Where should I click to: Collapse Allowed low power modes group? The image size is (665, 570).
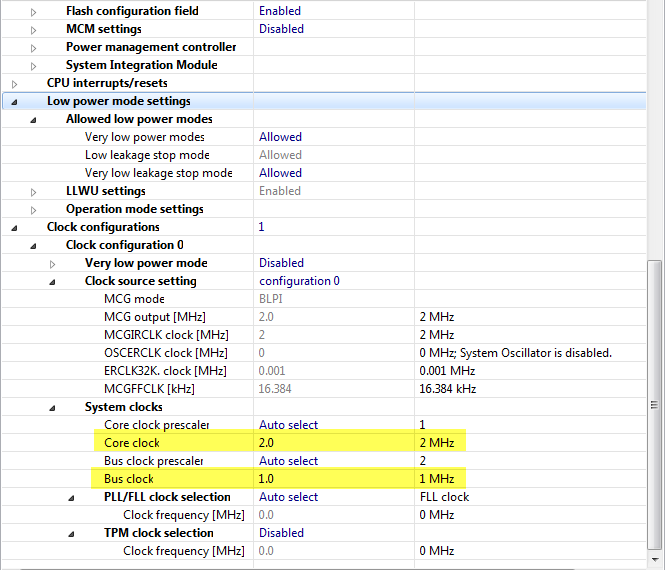(34, 119)
